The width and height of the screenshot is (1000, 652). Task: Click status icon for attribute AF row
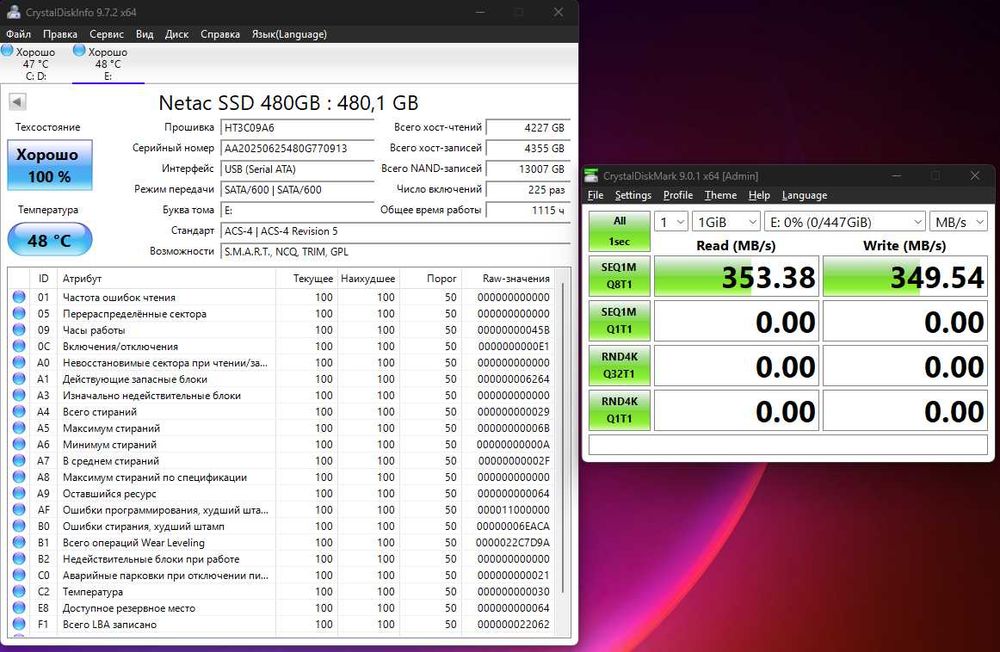pyautogui.click(x=19, y=510)
